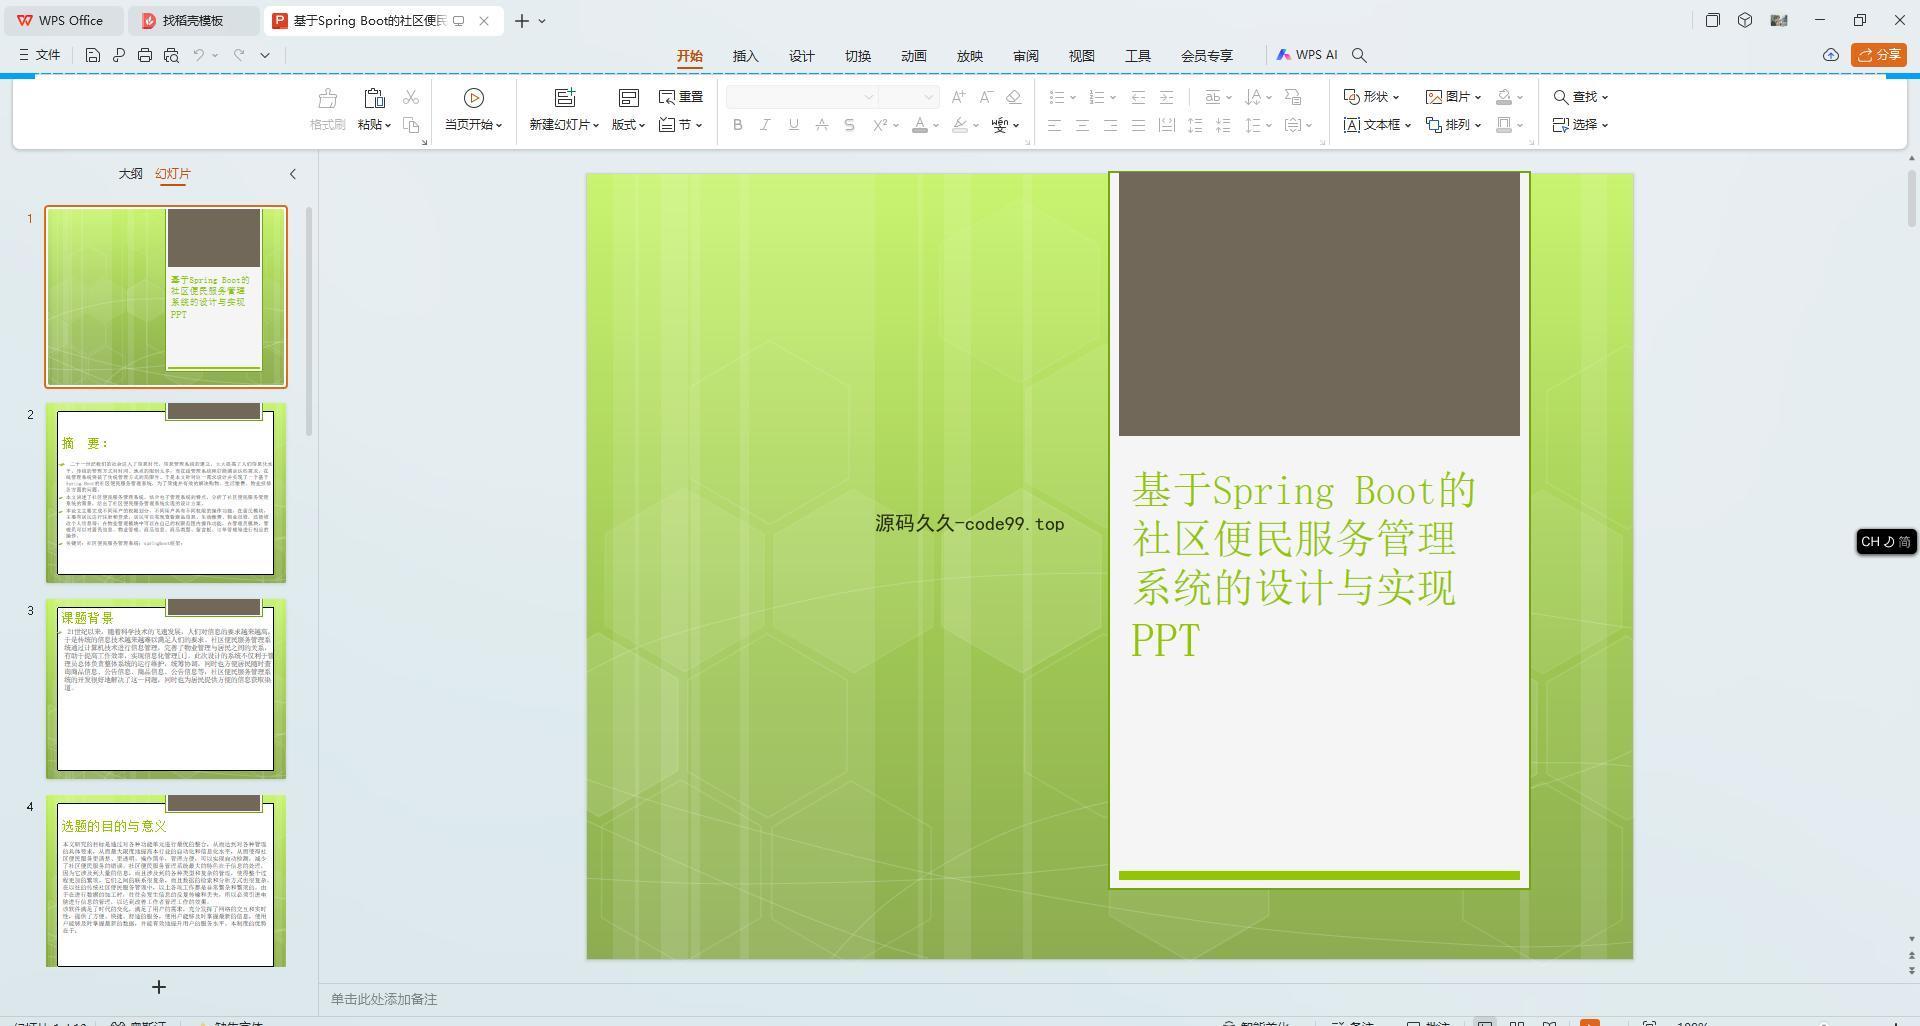Open the Arrange (排列) dropdown
The width and height of the screenshot is (1920, 1026).
(x=1453, y=125)
